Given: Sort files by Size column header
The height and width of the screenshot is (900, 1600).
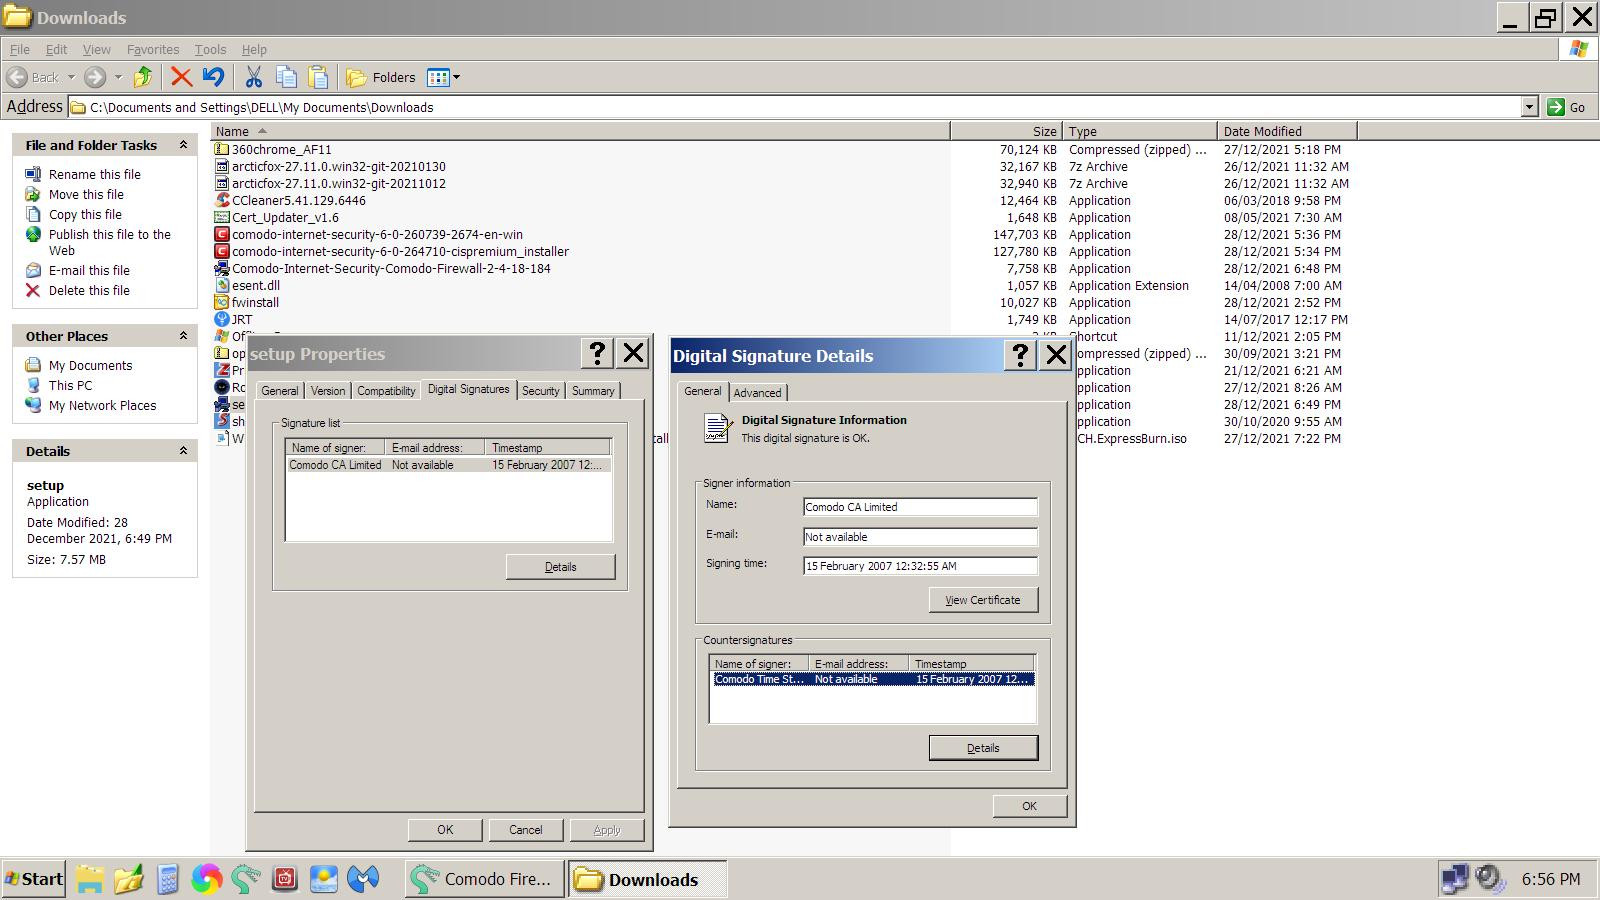Looking at the screenshot, I should pyautogui.click(x=1005, y=131).
